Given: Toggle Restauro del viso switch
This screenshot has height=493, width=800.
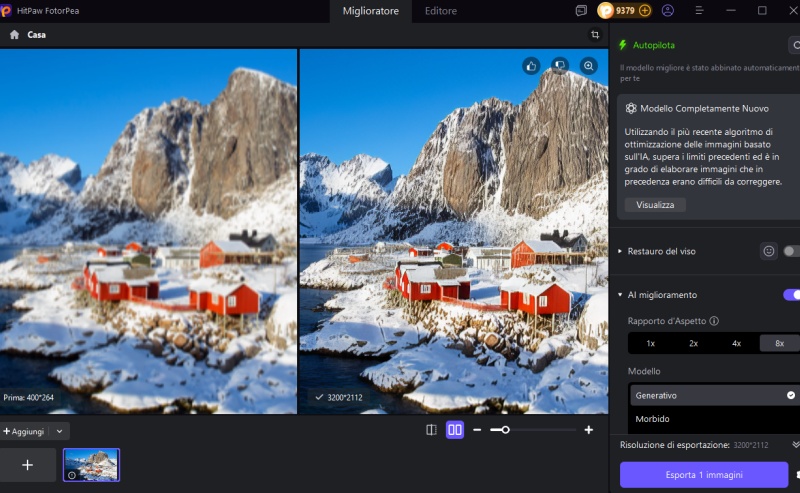Looking at the screenshot, I should pyautogui.click(x=792, y=251).
